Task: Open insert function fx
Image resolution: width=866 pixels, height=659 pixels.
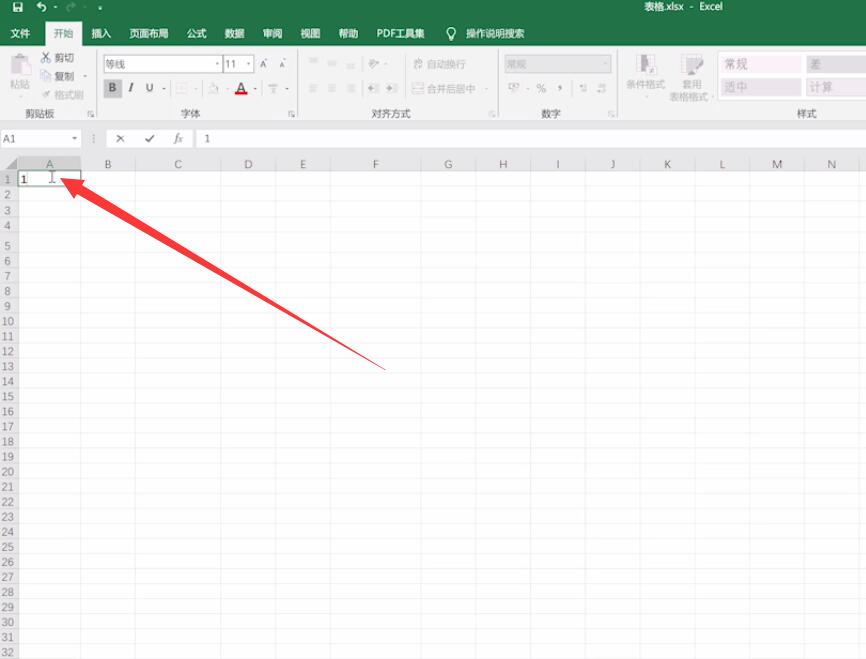Action: point(178,139)
